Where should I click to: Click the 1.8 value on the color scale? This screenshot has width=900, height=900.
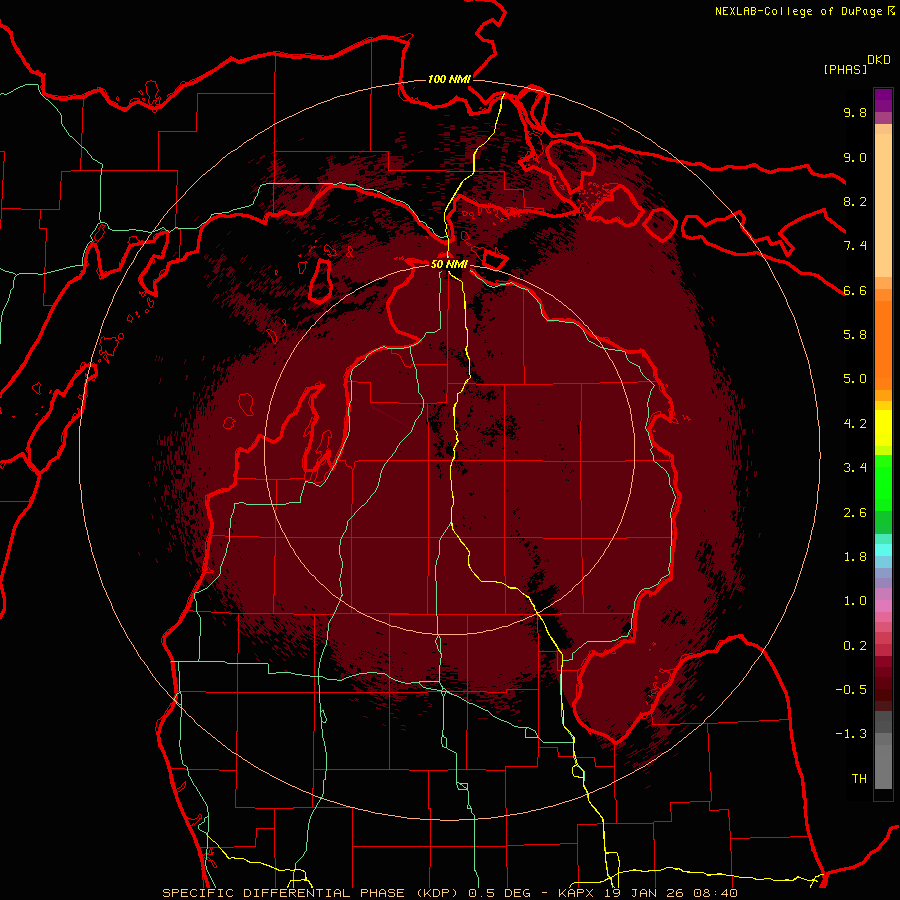855,557
